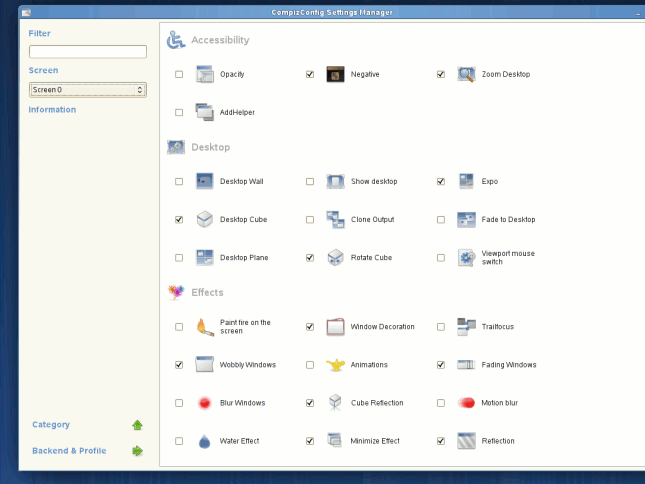The height and width of the screenshot is (484, 645).
Task: Uncheck the Minimize Effect checkbox
Action: click(310, 441)
